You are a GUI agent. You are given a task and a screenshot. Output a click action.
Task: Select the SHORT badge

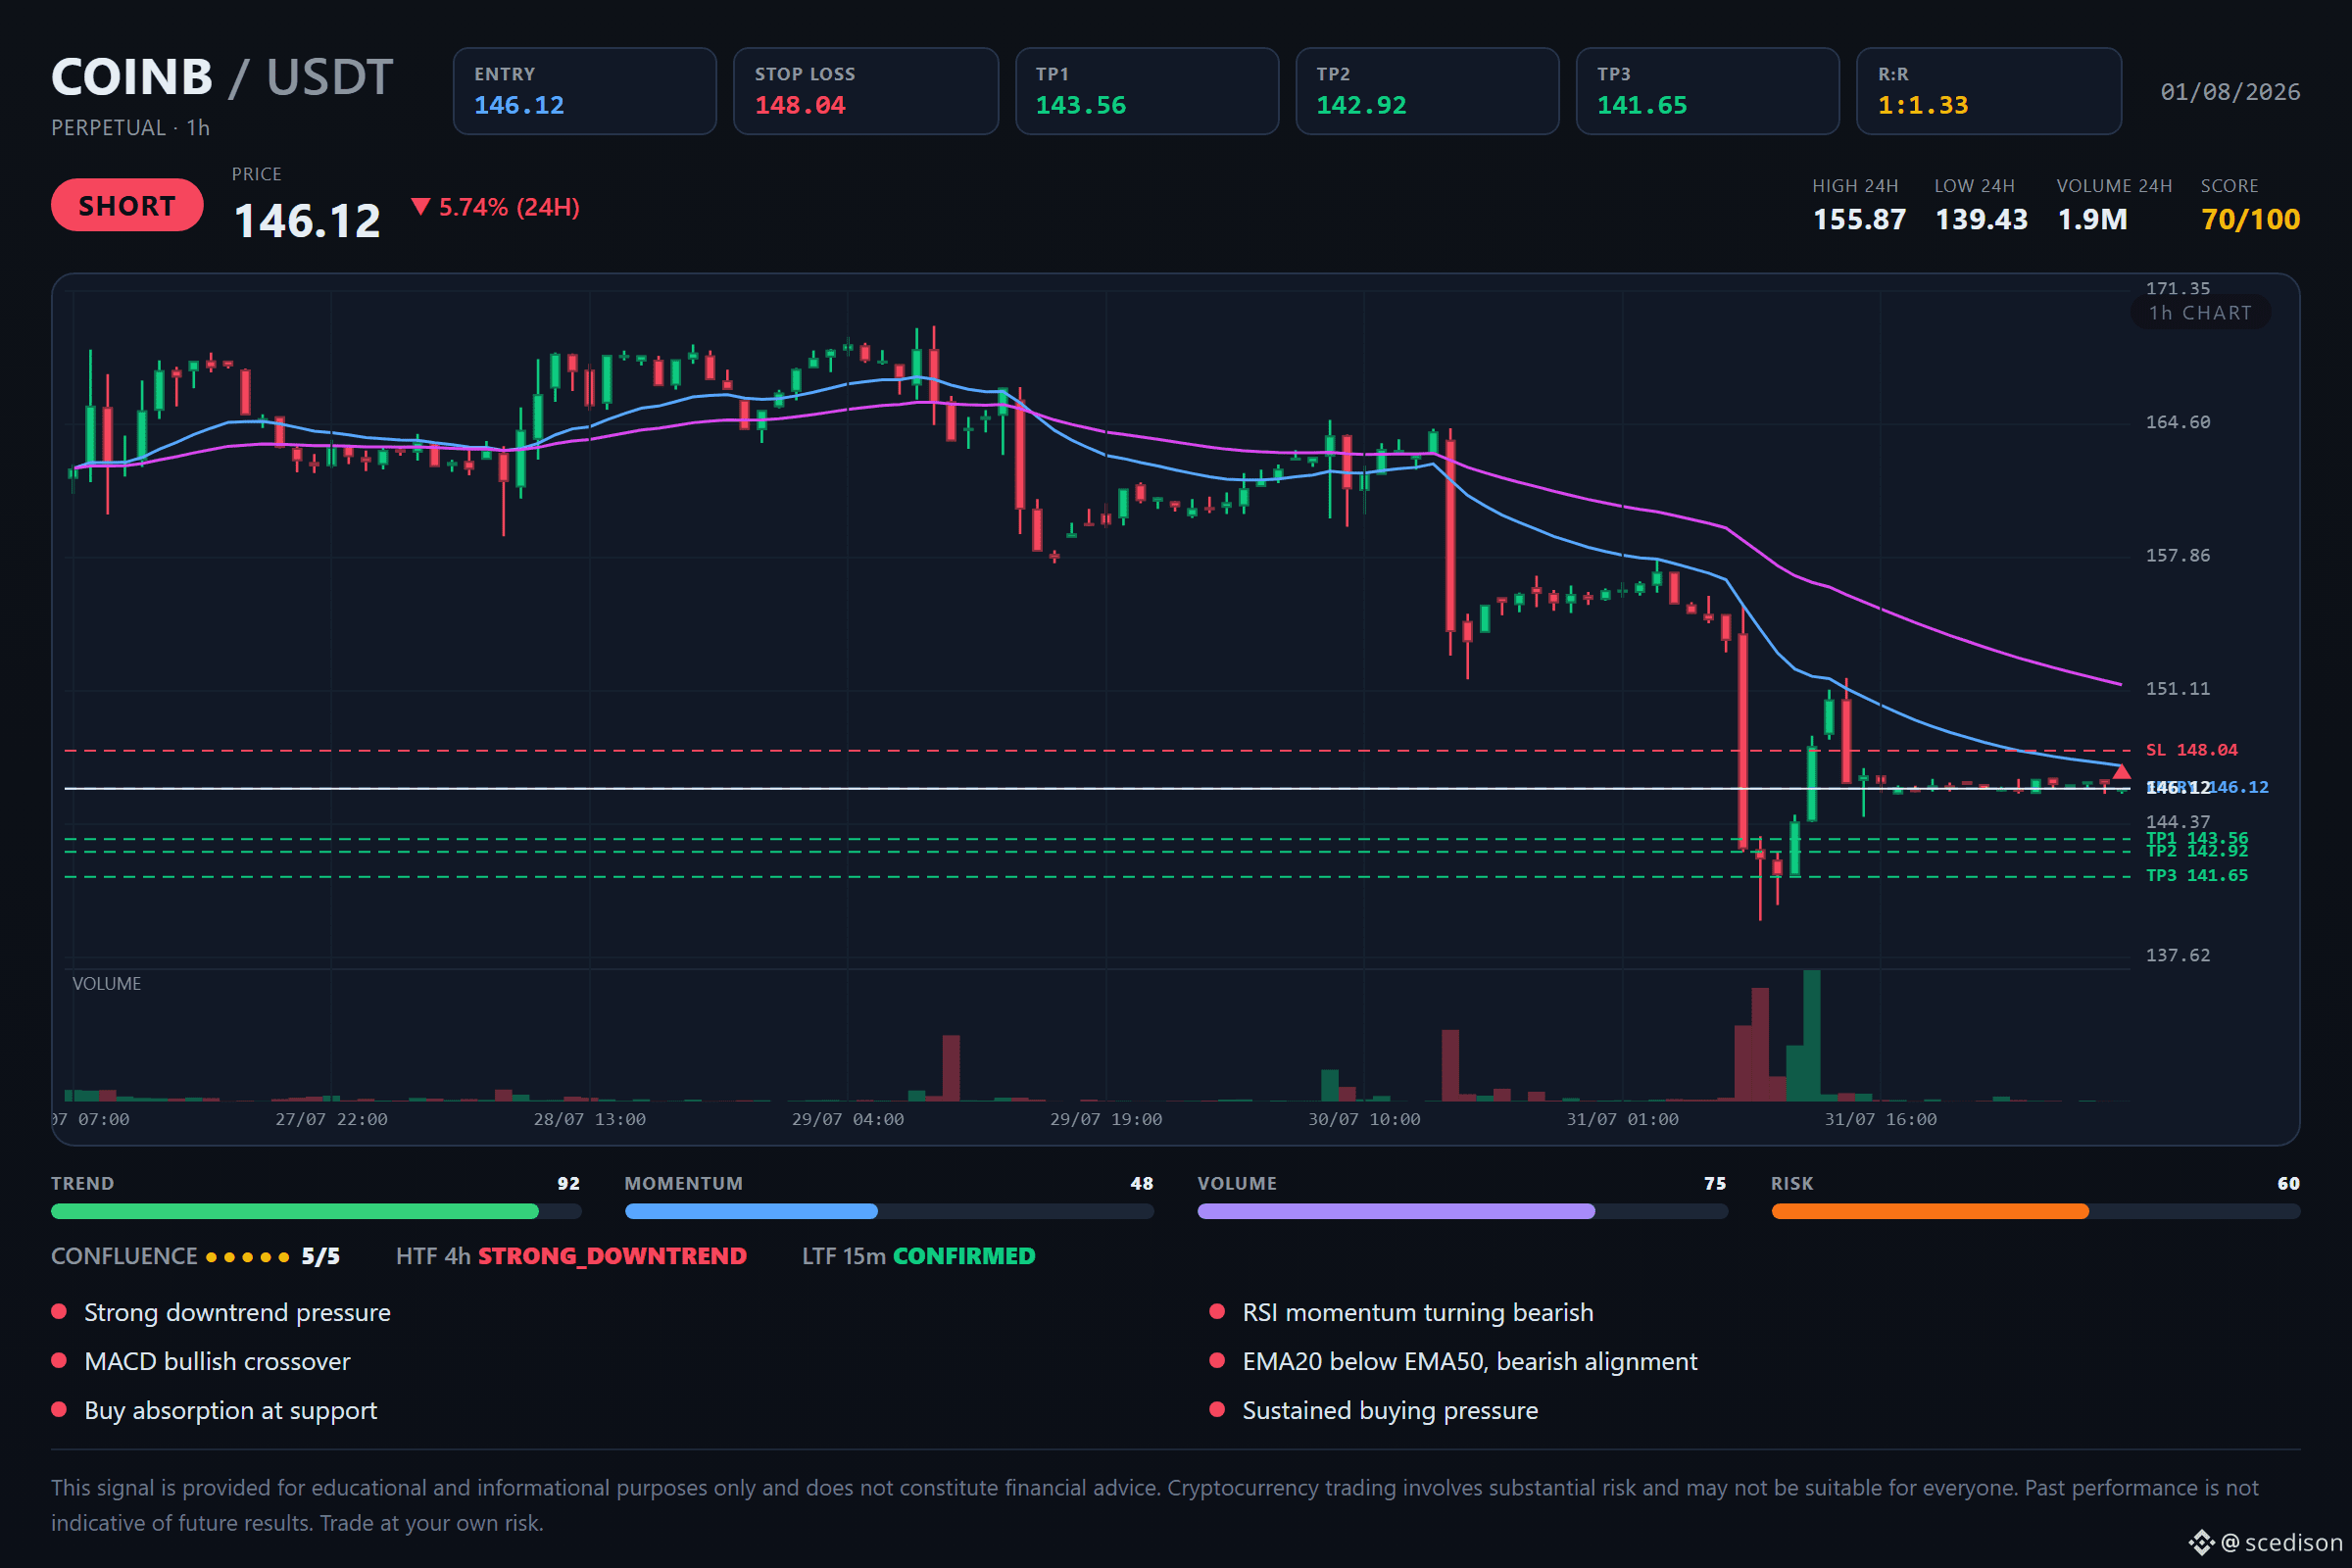coord(127,205)
